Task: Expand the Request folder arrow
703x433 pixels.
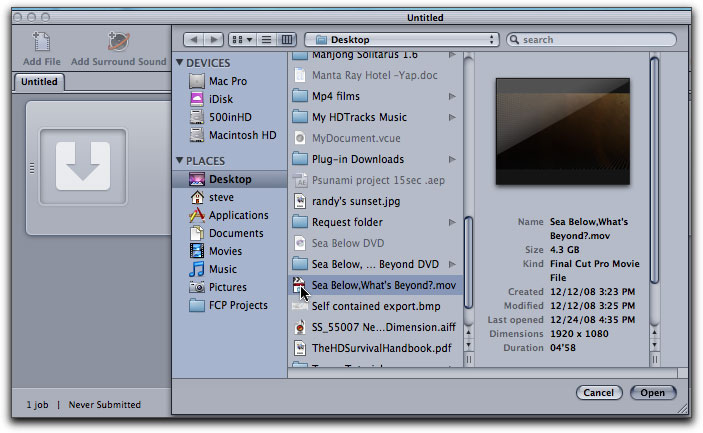Action: pyautogui.click(x=452, y=222)
